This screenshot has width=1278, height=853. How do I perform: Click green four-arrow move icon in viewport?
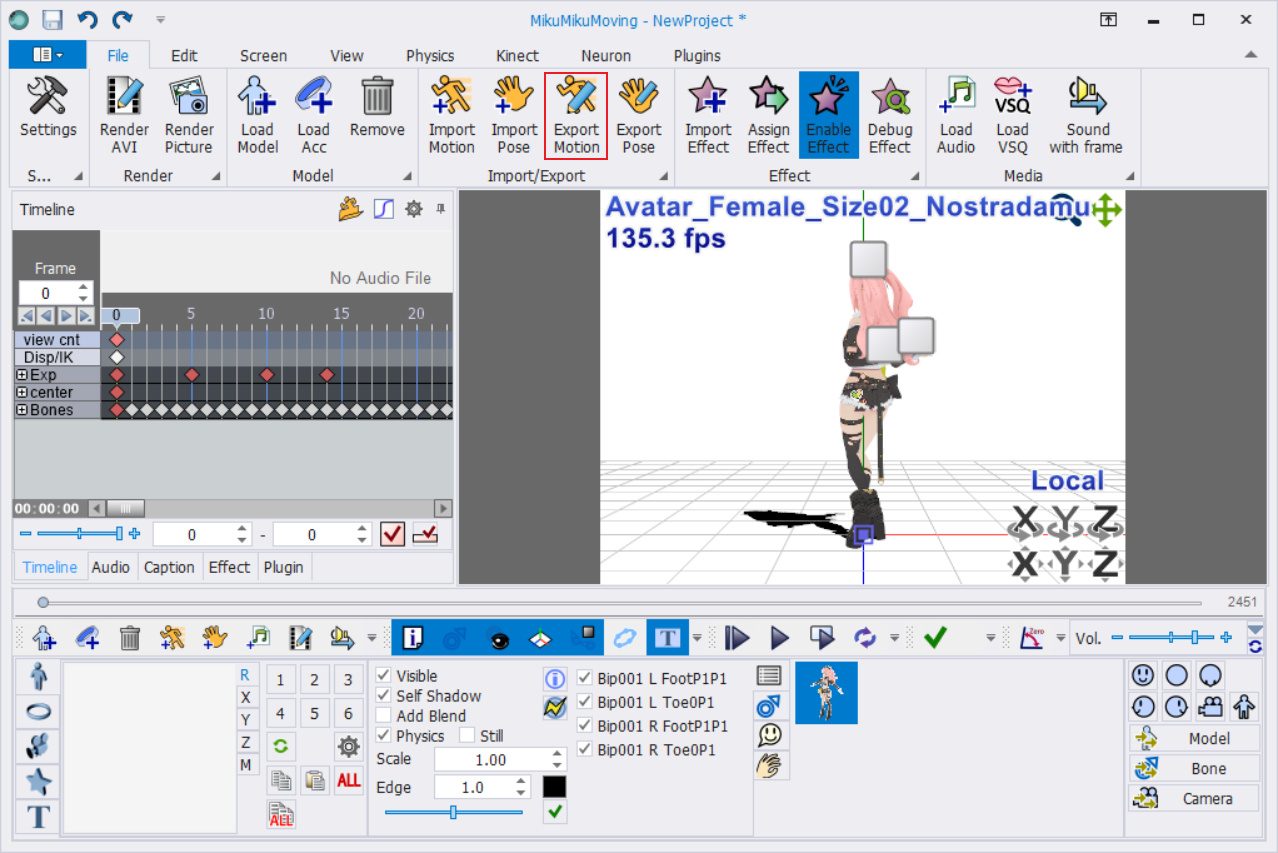tap(1105, 210)
